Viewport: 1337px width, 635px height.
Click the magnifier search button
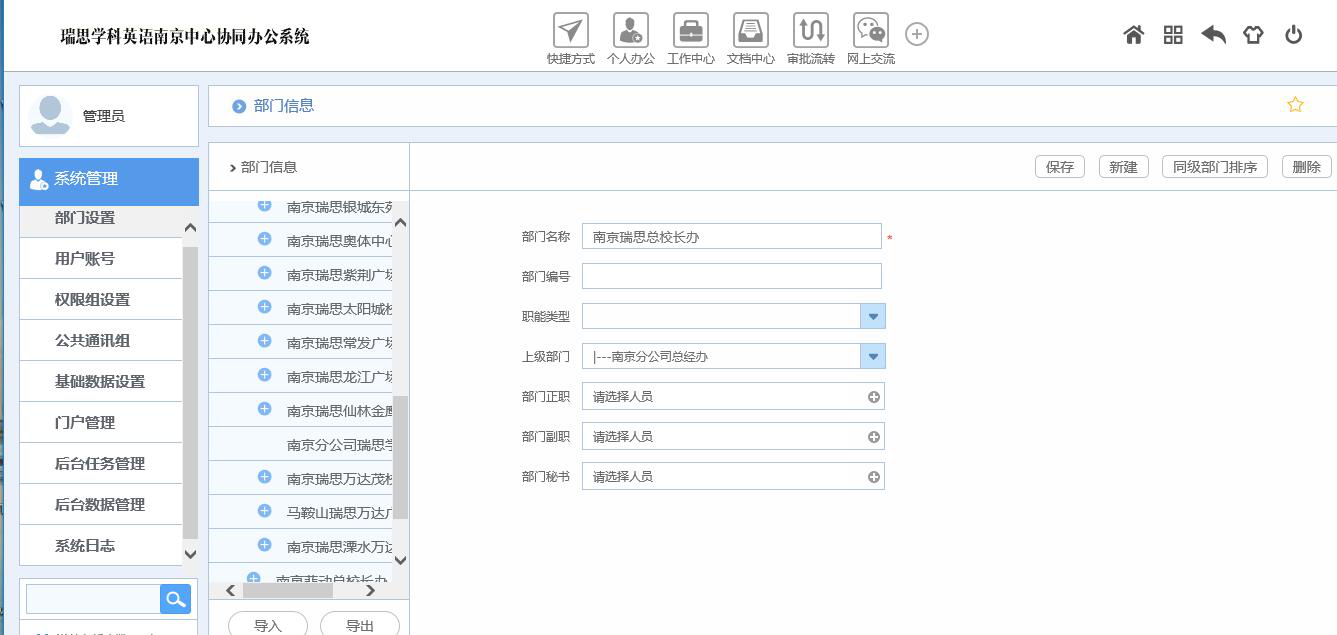click(175, 599)
